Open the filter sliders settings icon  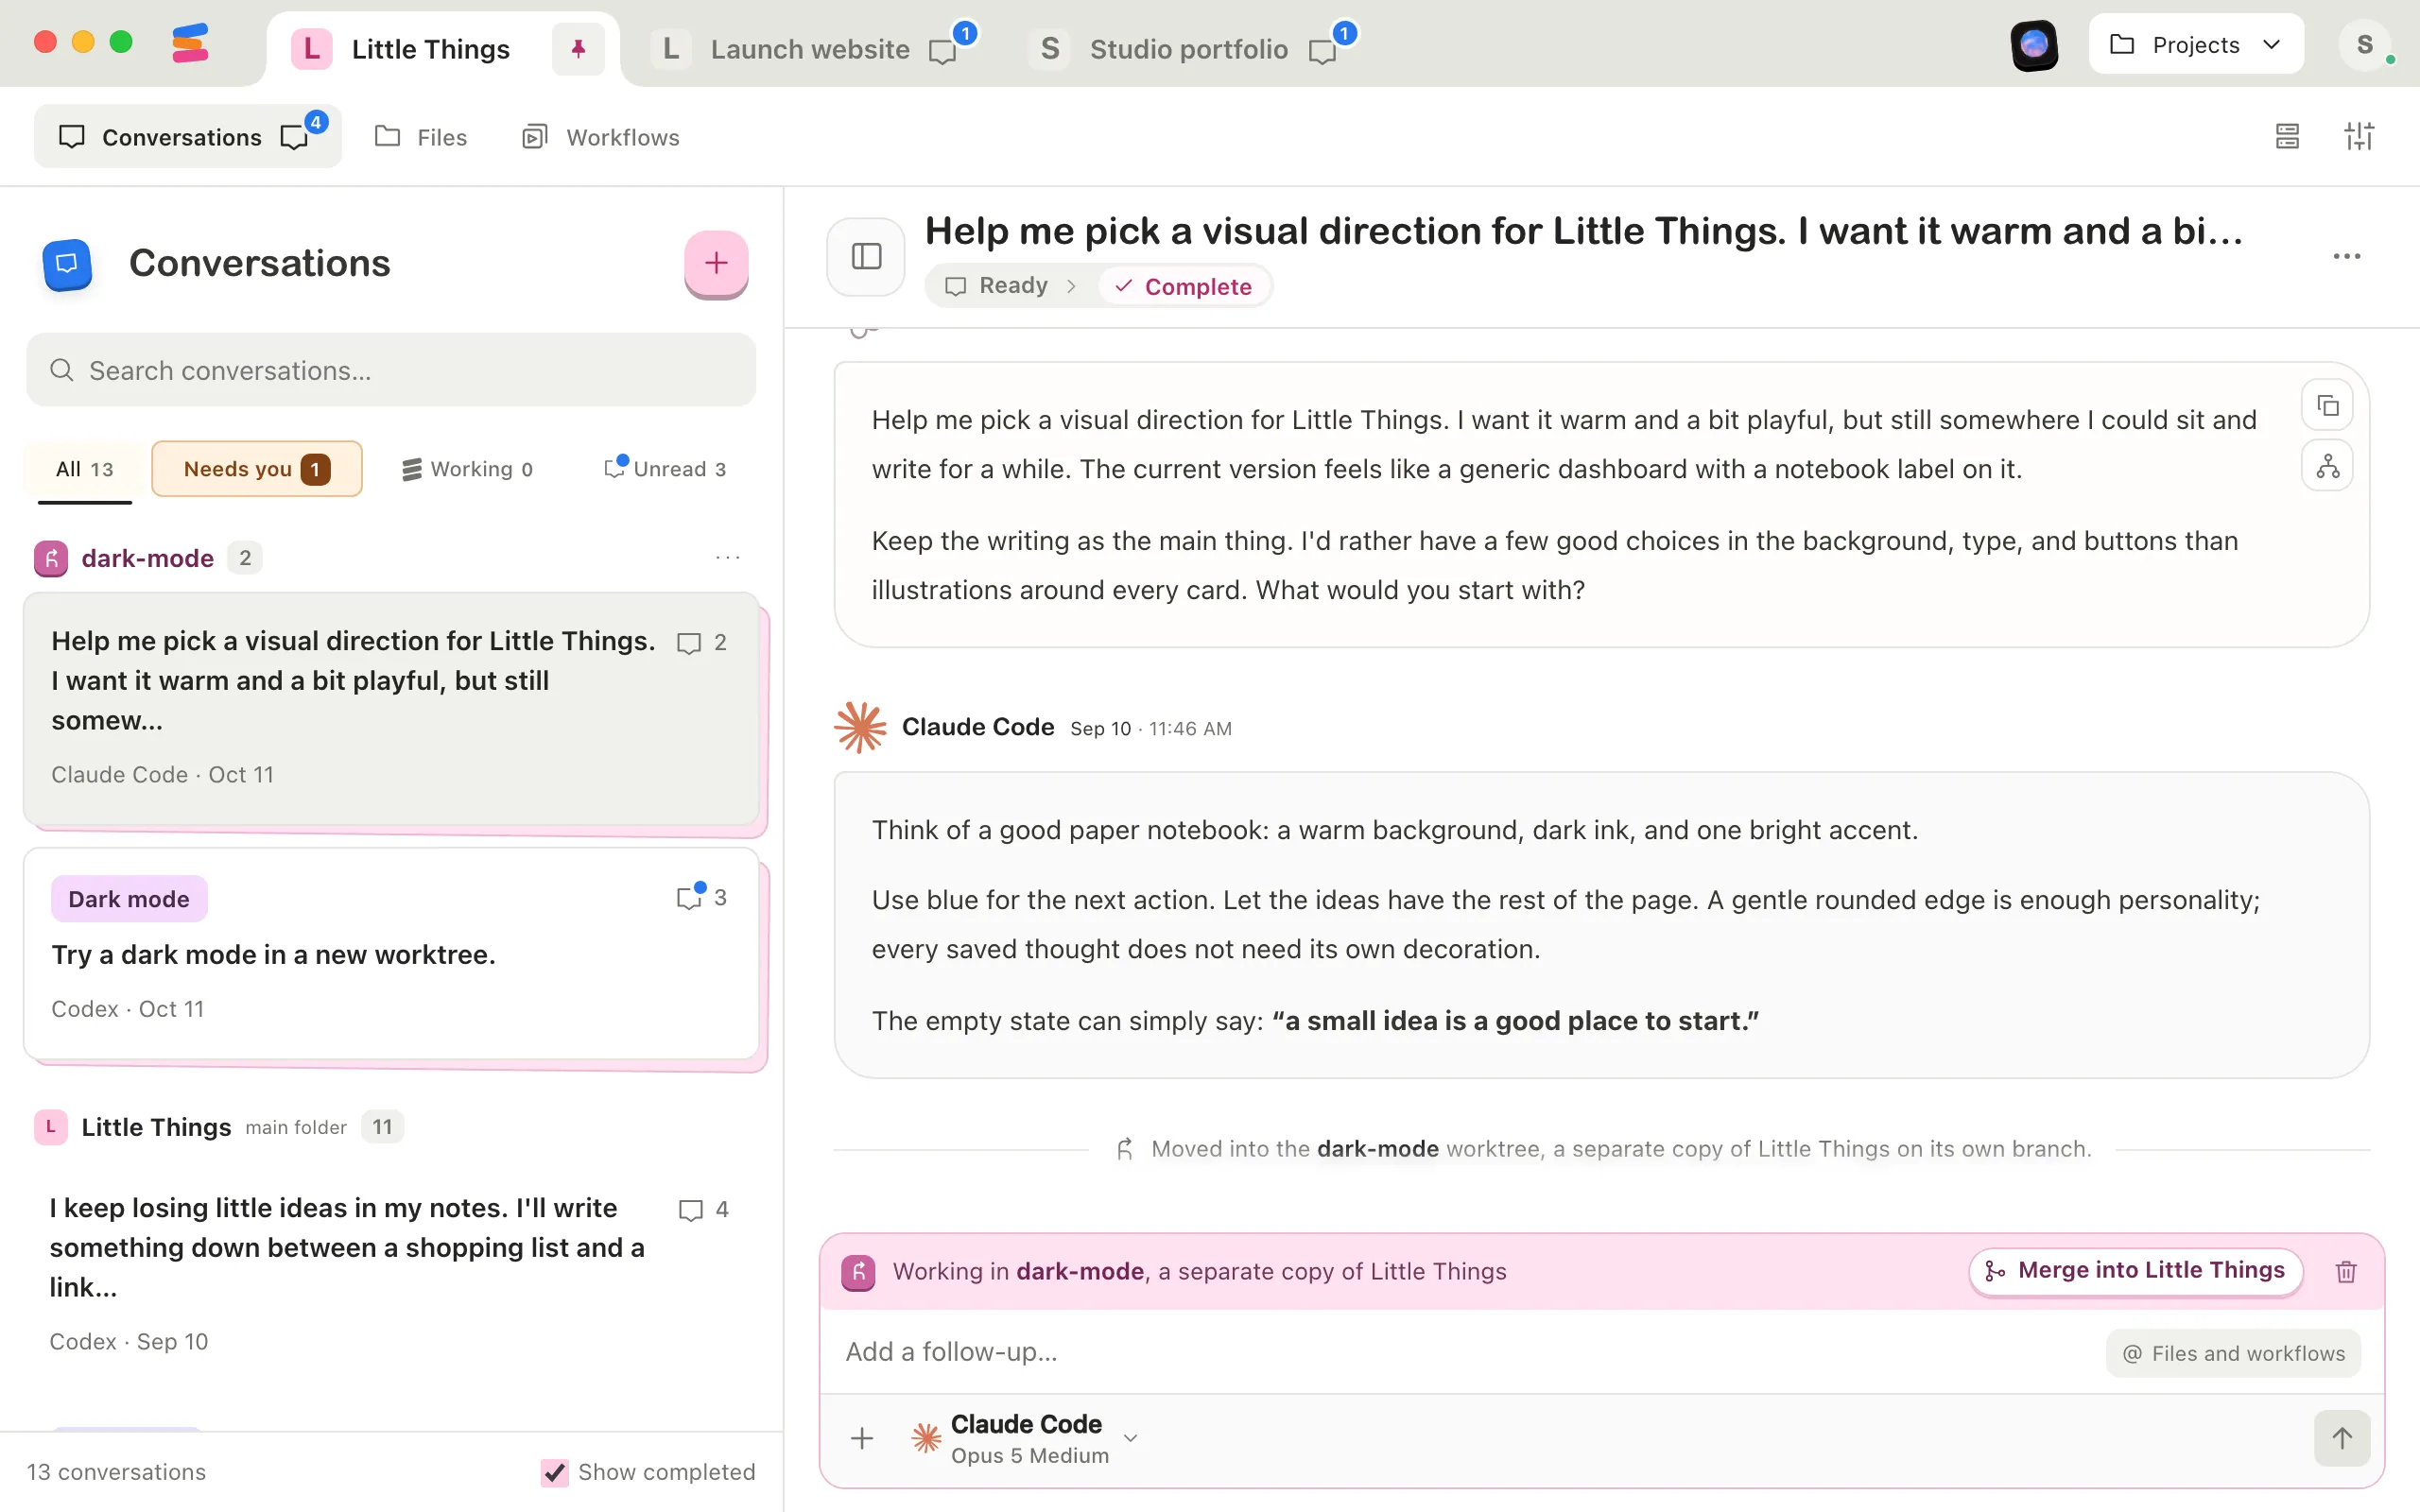pyautogui.click(x=2359, y=136)
